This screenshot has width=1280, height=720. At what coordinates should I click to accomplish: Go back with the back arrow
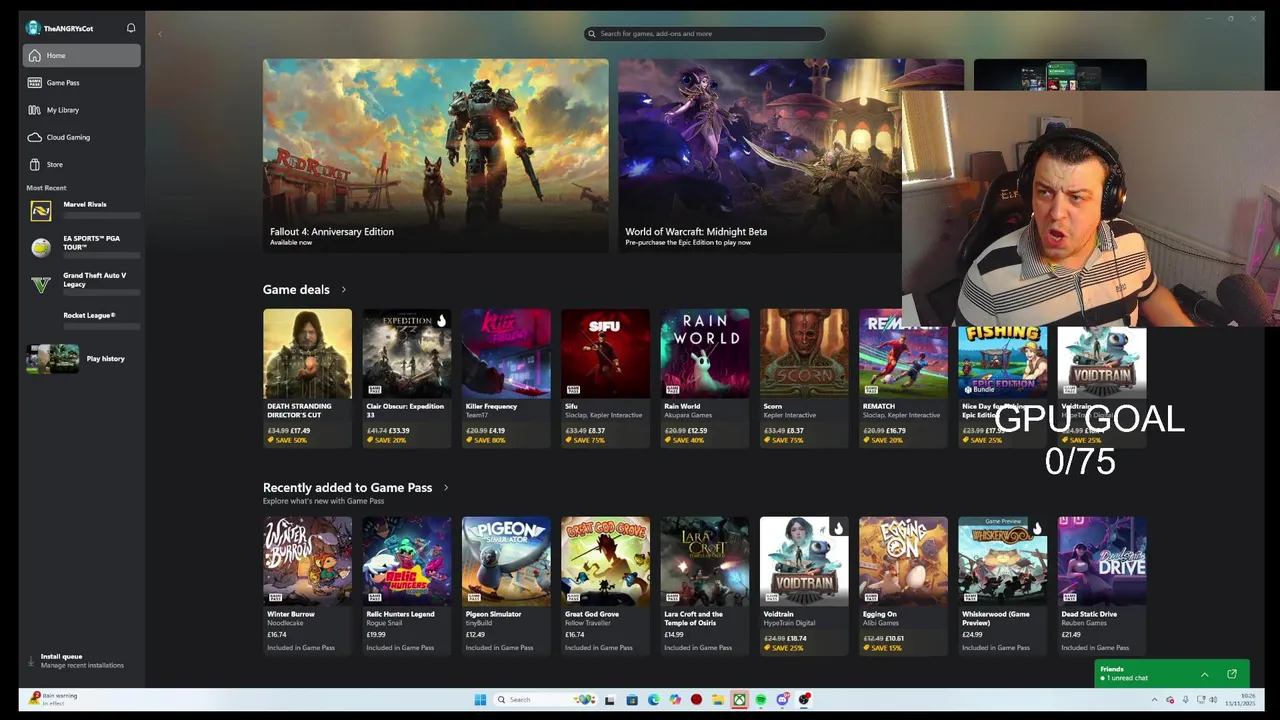[x=160, y=34]
